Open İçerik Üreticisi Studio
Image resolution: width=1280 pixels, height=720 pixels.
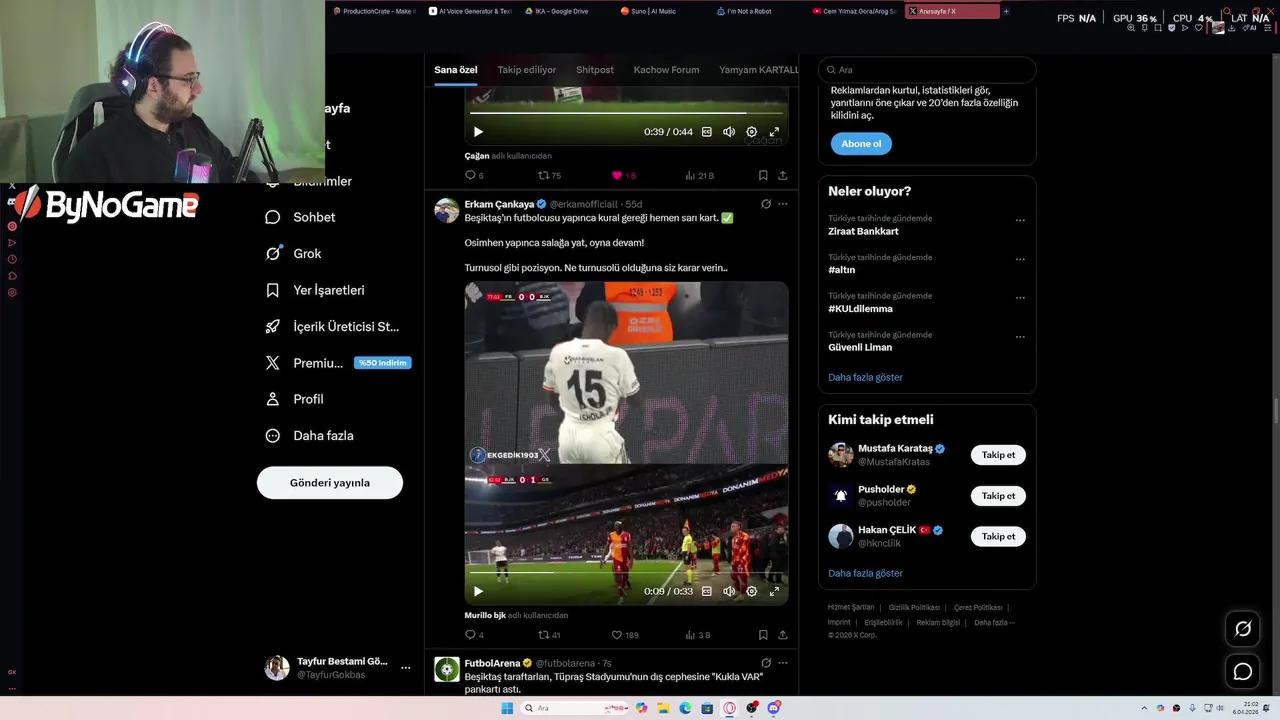pyautogui.click(x=332, y=326)
